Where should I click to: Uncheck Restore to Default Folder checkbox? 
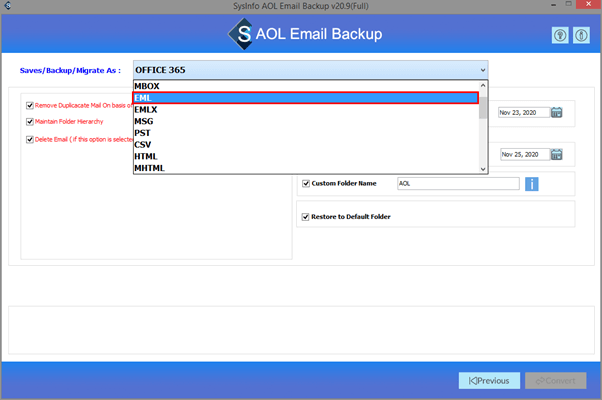click(305, 217)
